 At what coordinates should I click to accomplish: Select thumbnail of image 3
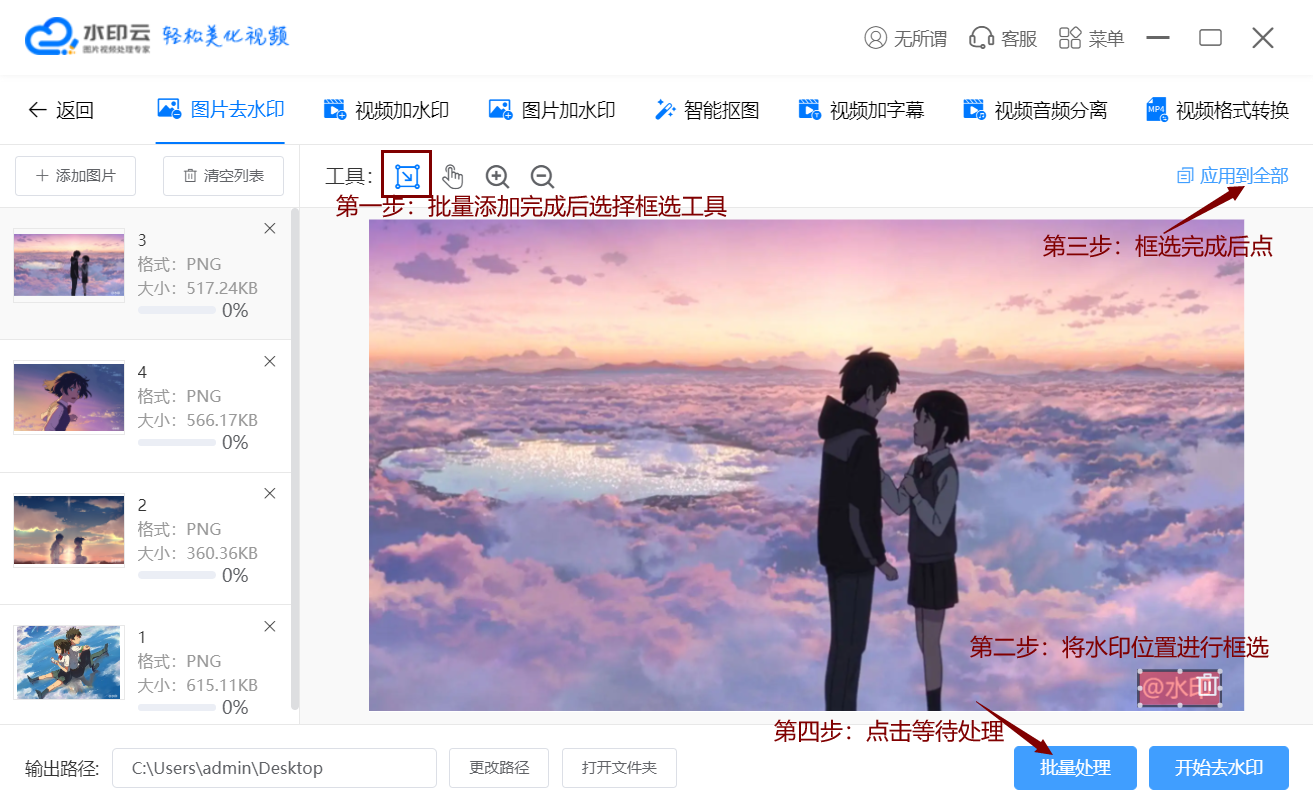(69, 265)
